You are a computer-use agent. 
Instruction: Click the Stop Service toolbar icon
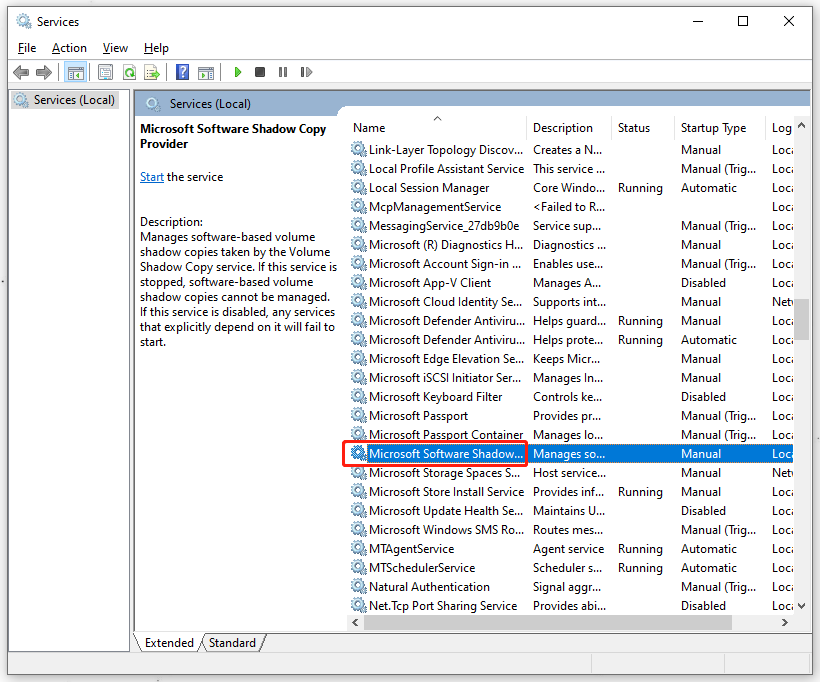[x=260, y=72]
